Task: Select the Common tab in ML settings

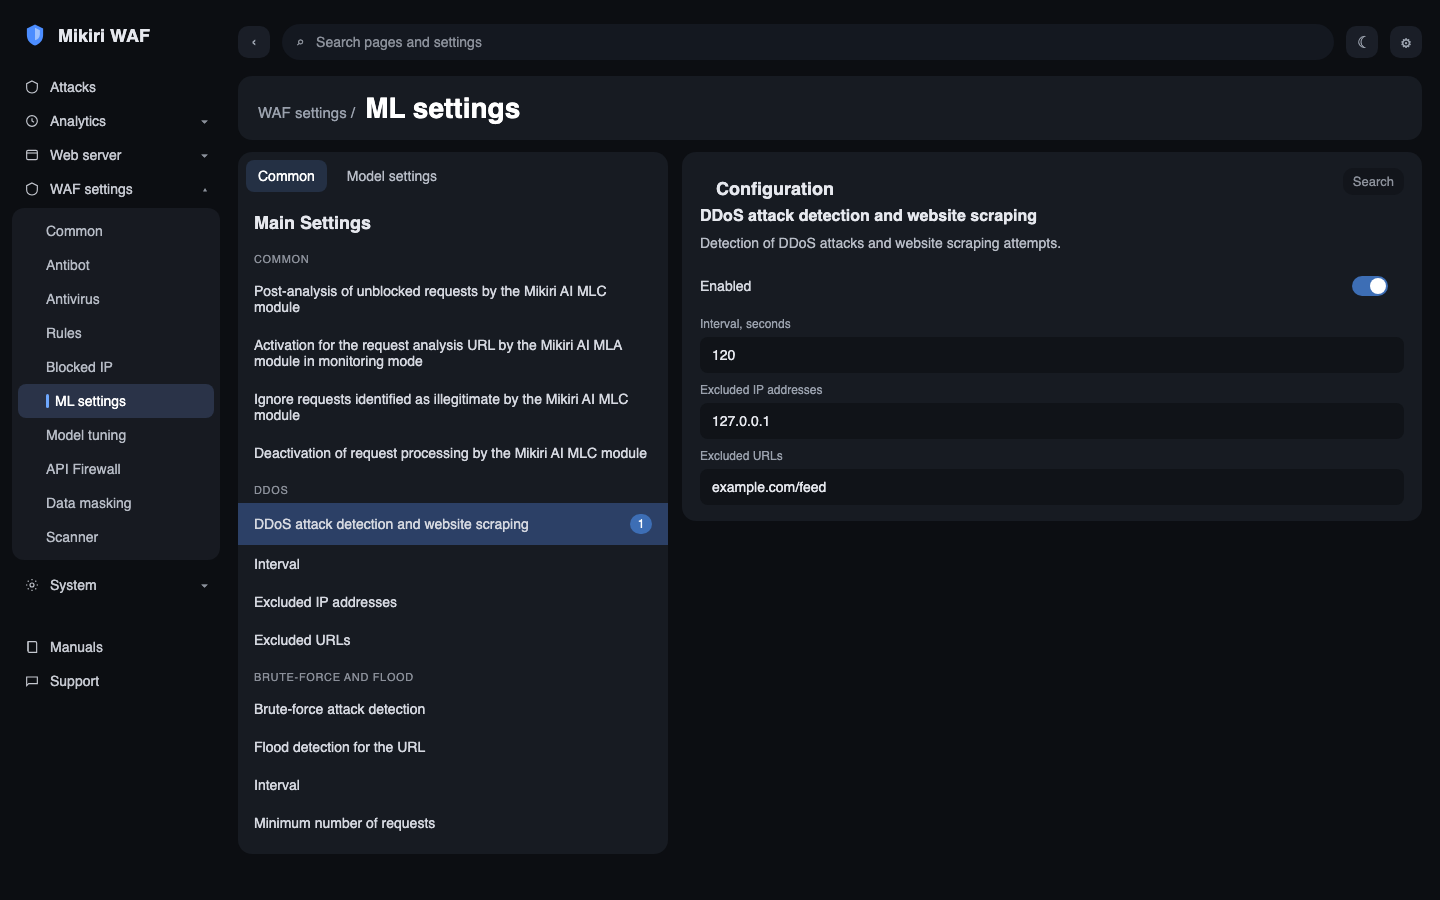Action: [286, 176]
